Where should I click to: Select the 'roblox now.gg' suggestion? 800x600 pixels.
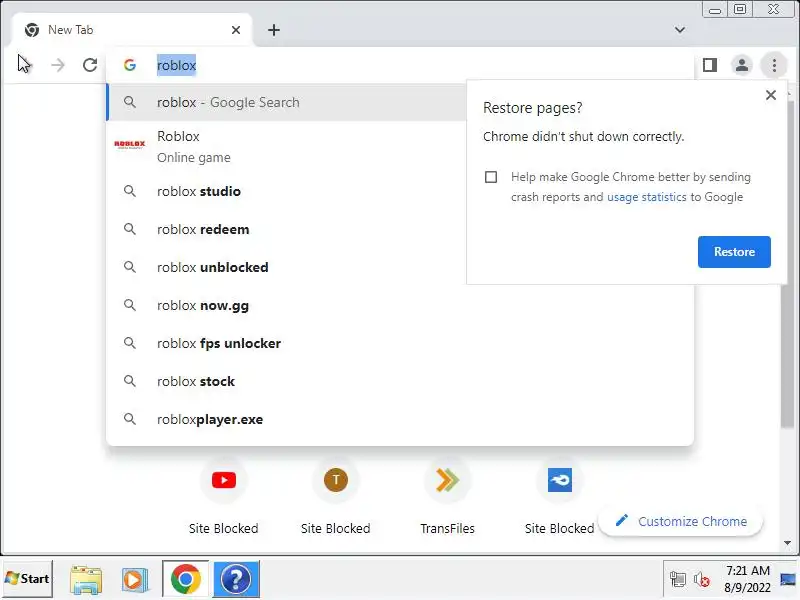click(x=400, y=306)
